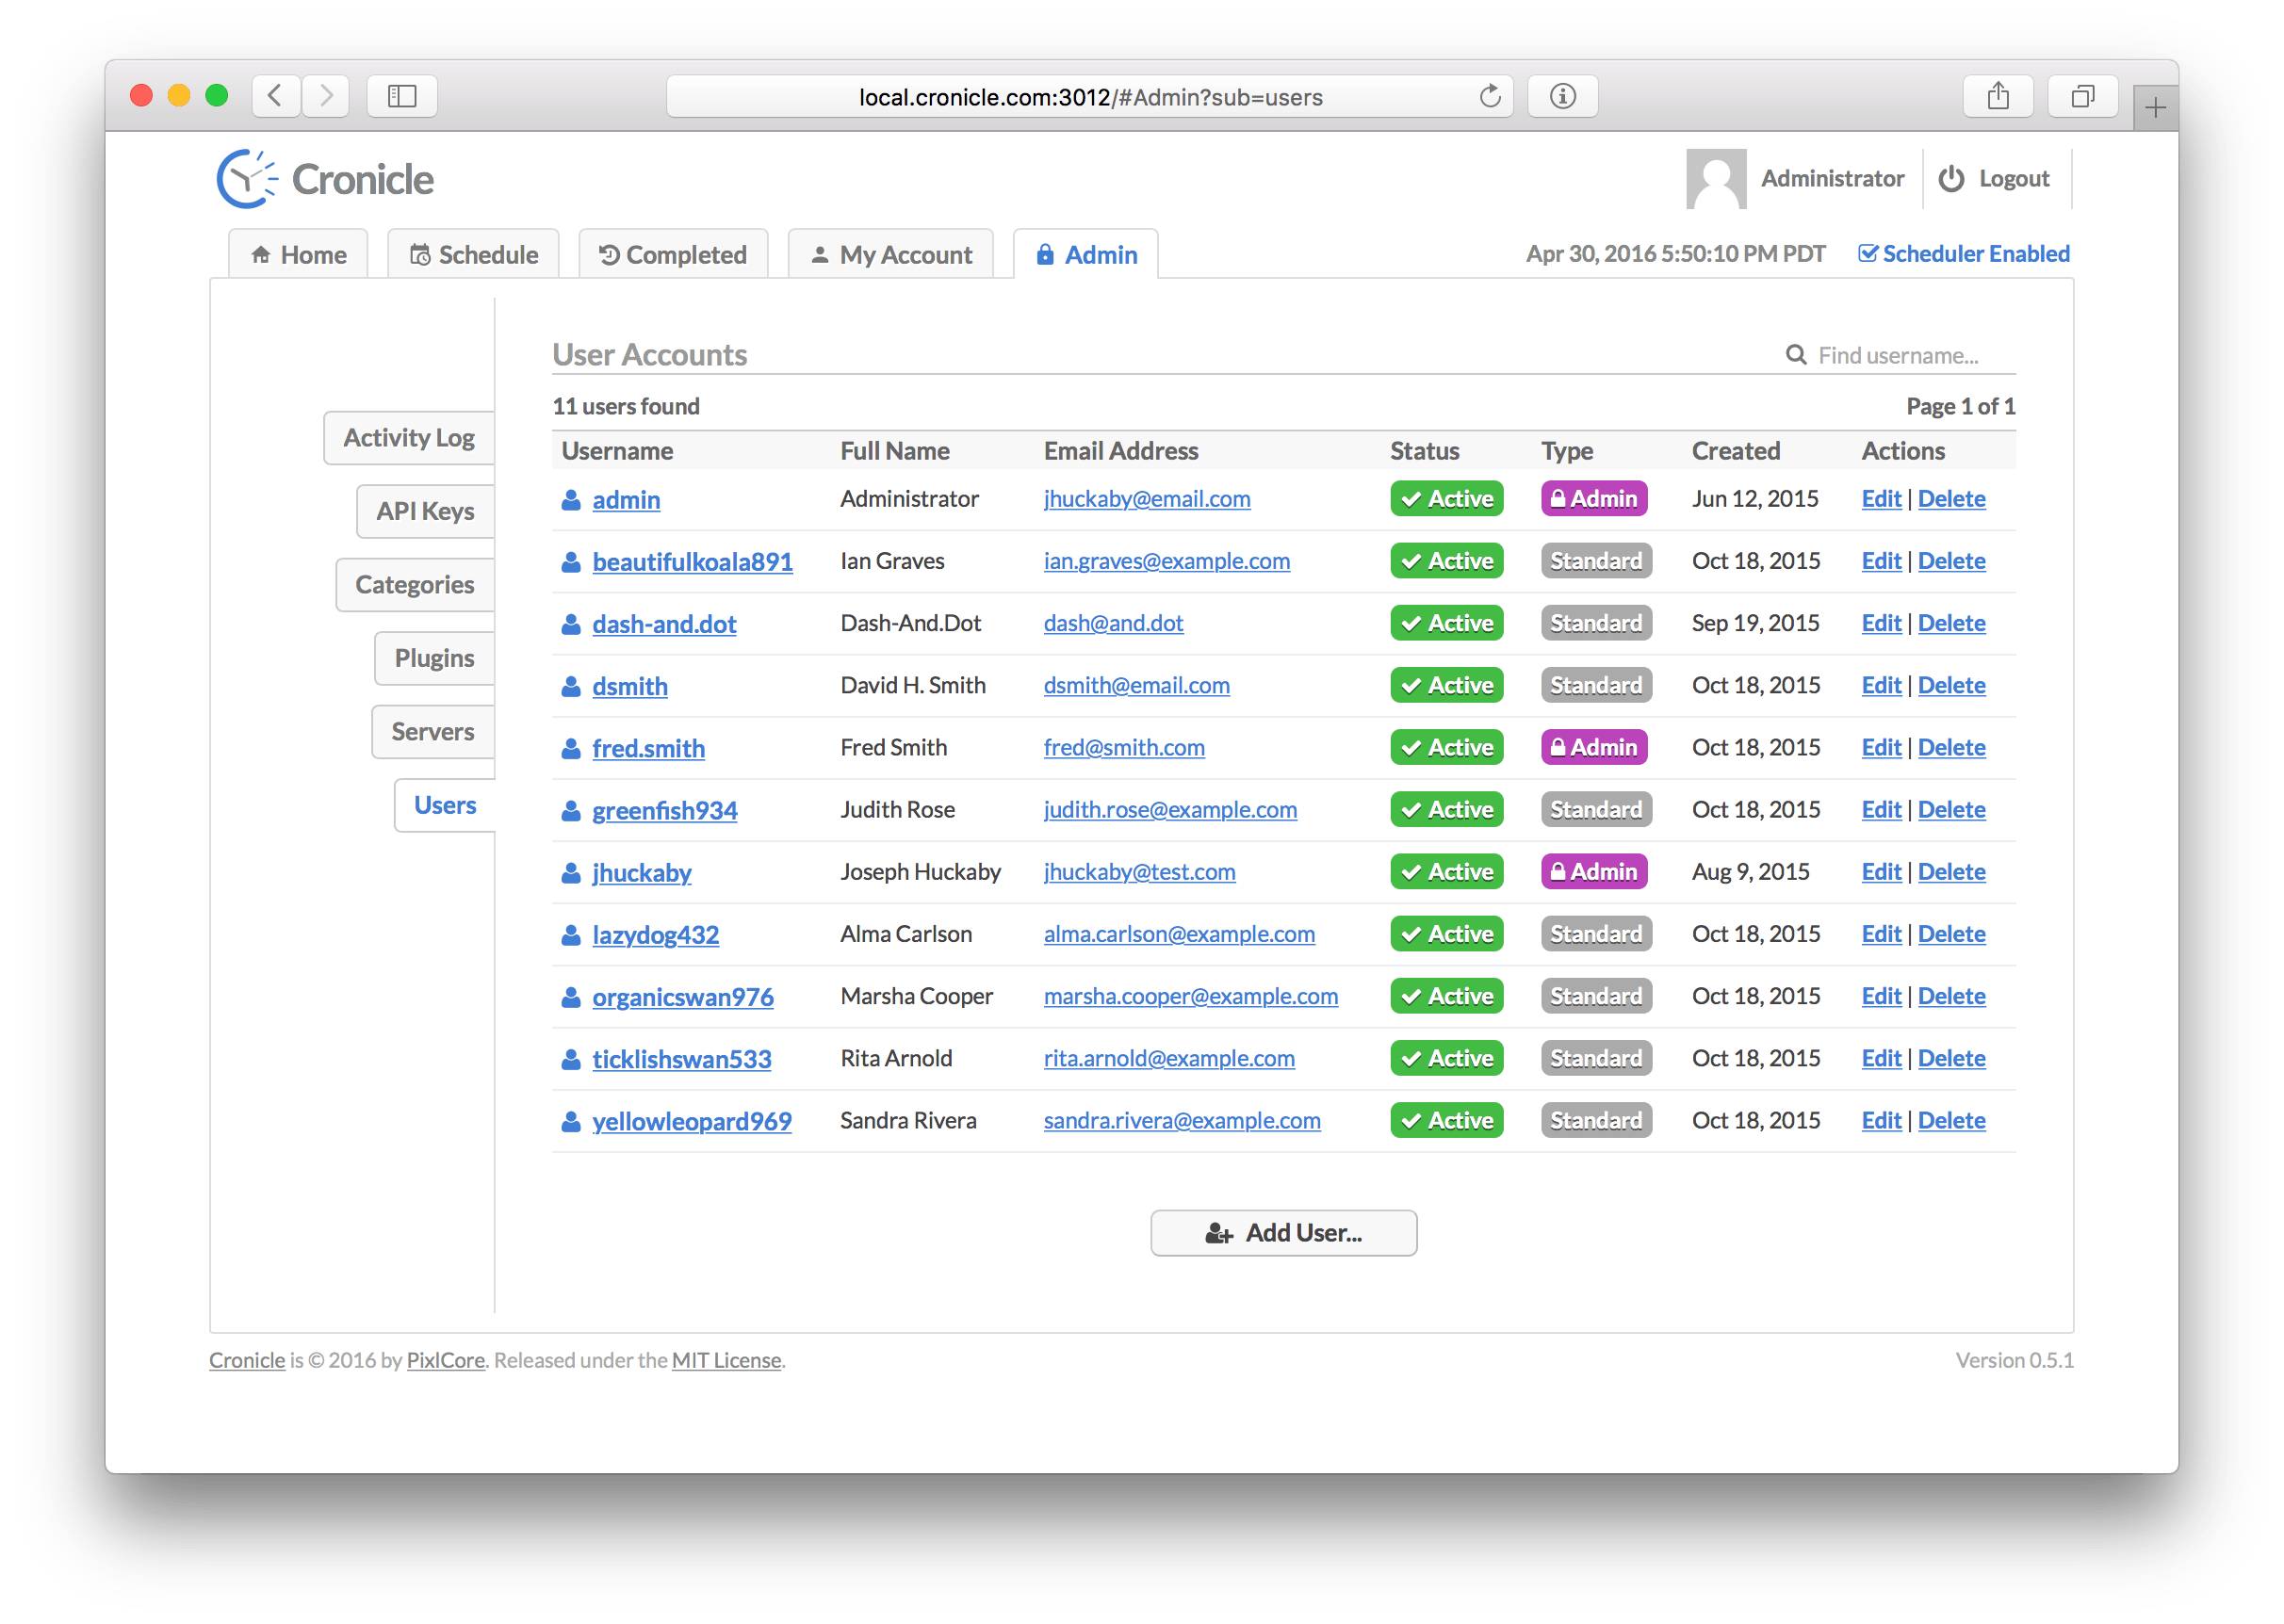Switch to the Completed tab
This screenshot has height=1624, width=2284.
pyautogui.click(x=673, y=255)
